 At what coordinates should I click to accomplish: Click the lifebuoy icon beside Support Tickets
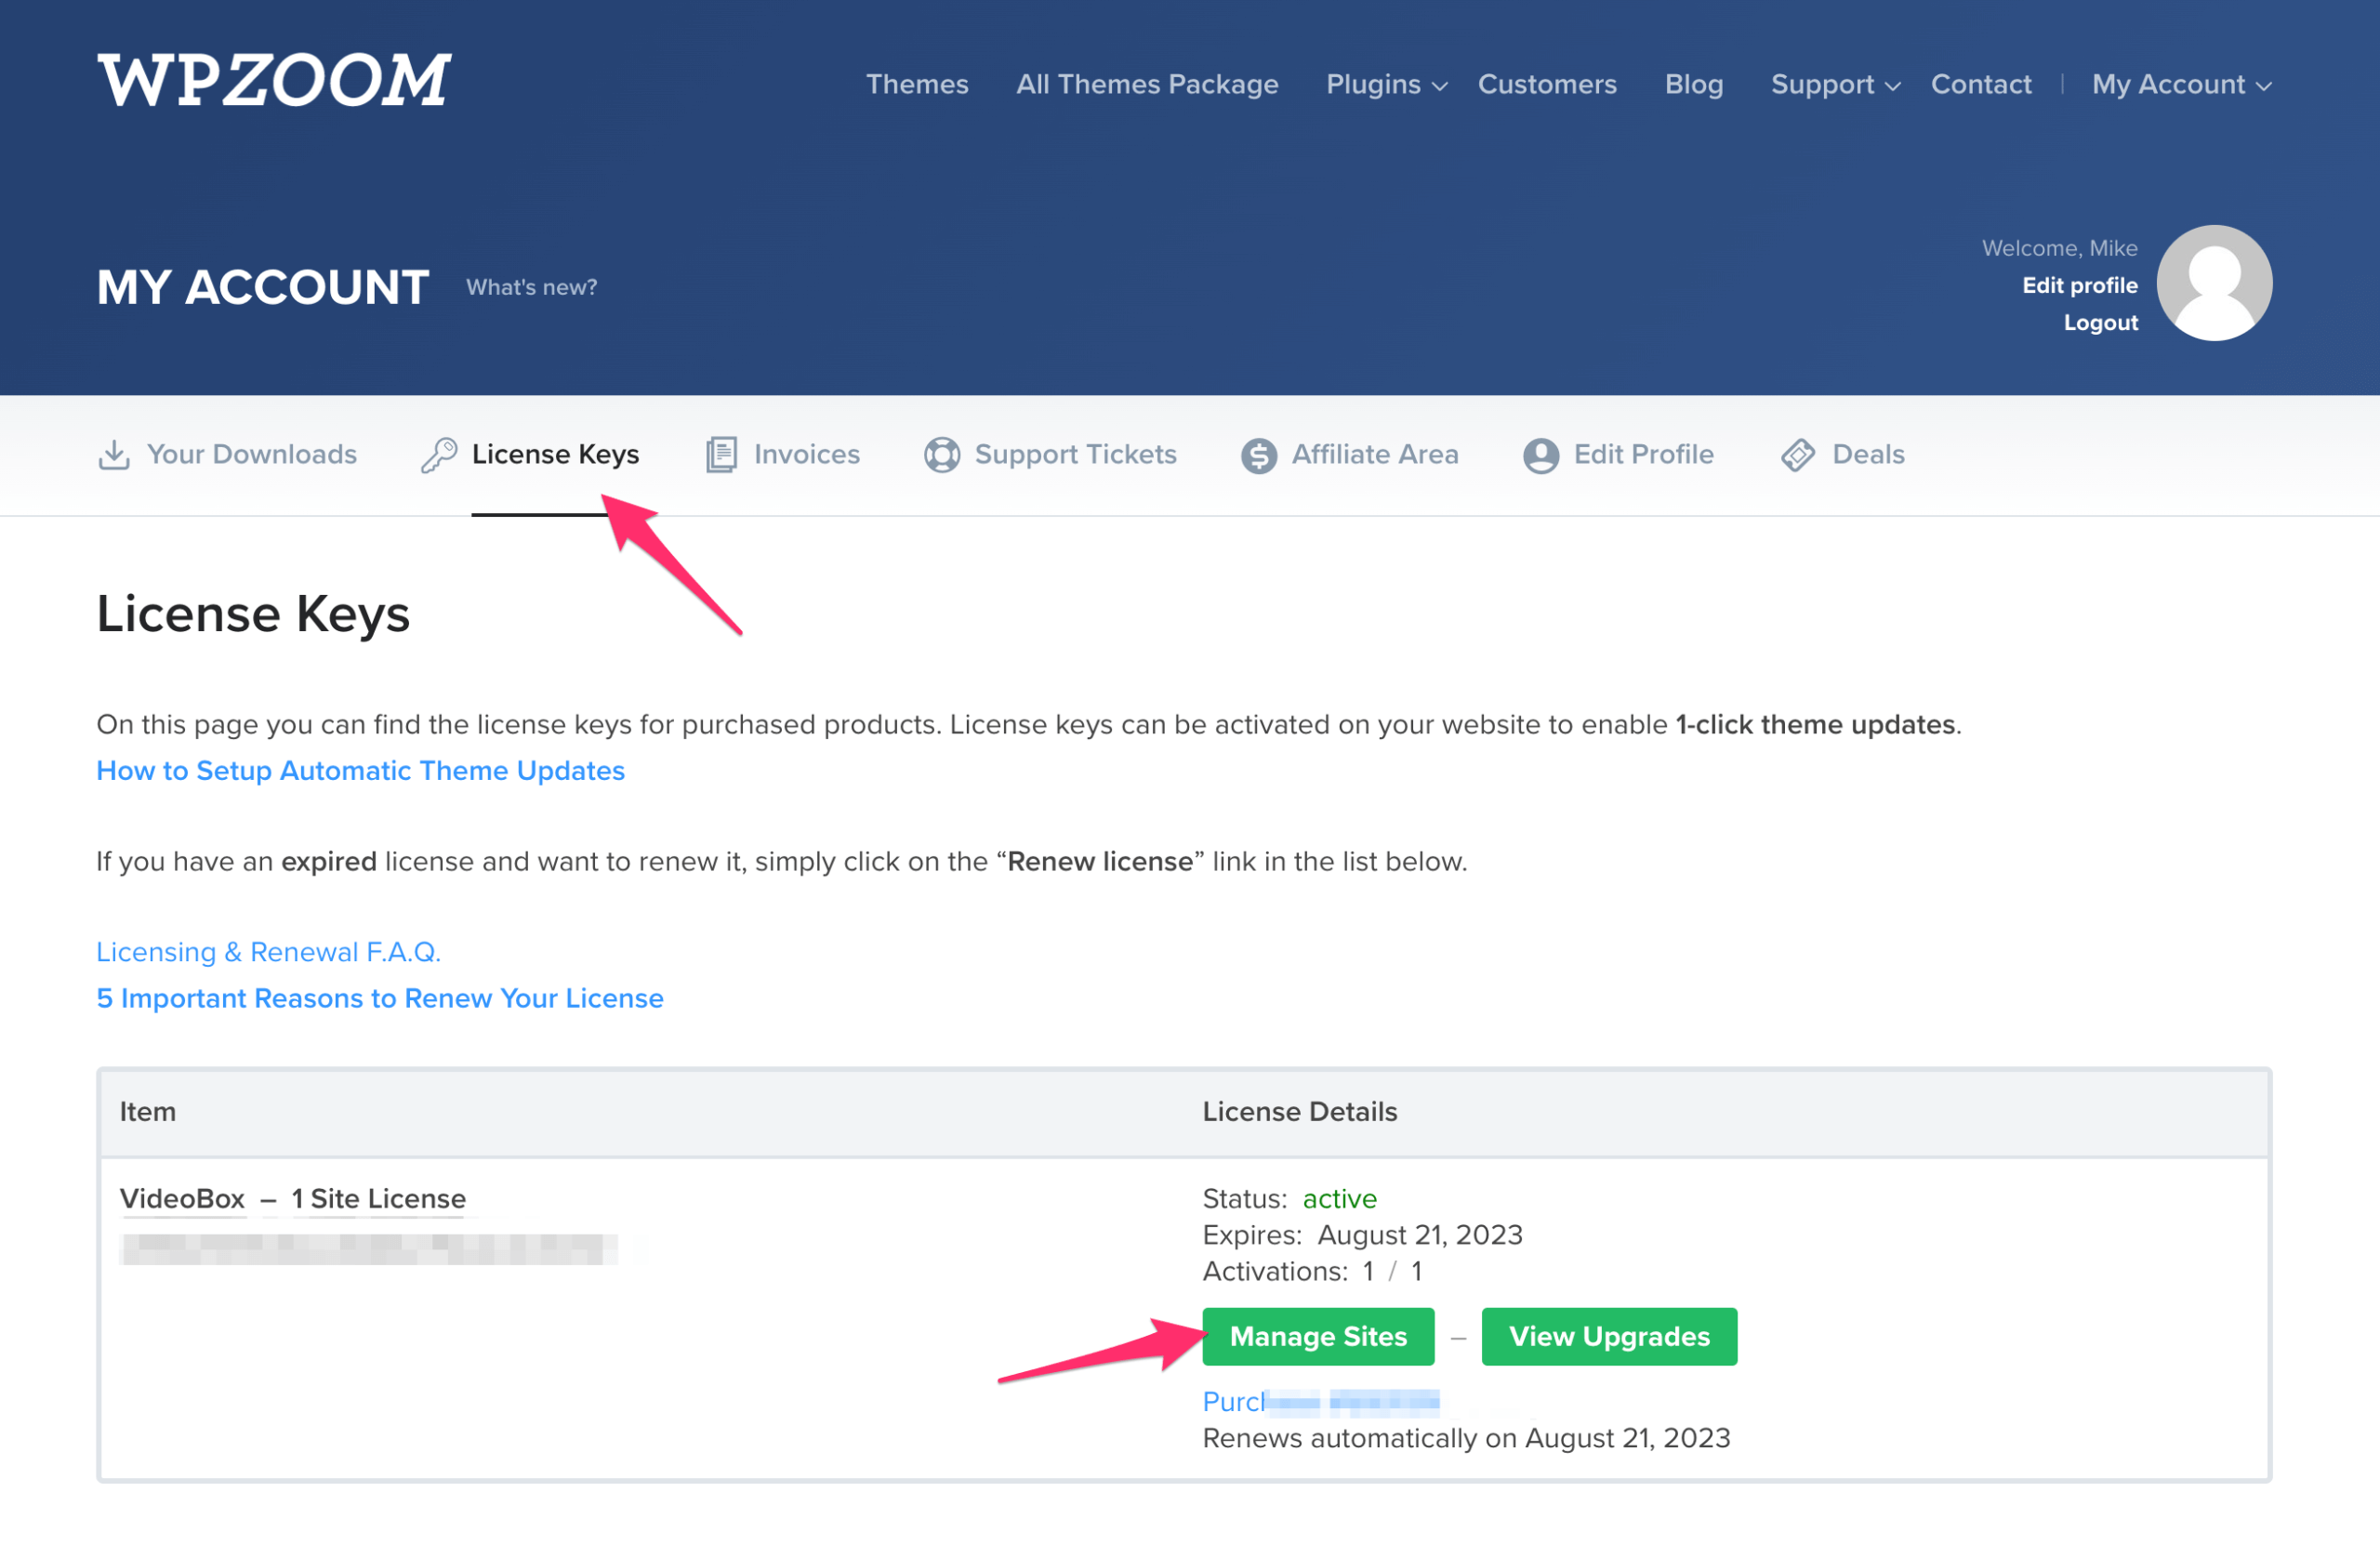click(x=942, y=455)
